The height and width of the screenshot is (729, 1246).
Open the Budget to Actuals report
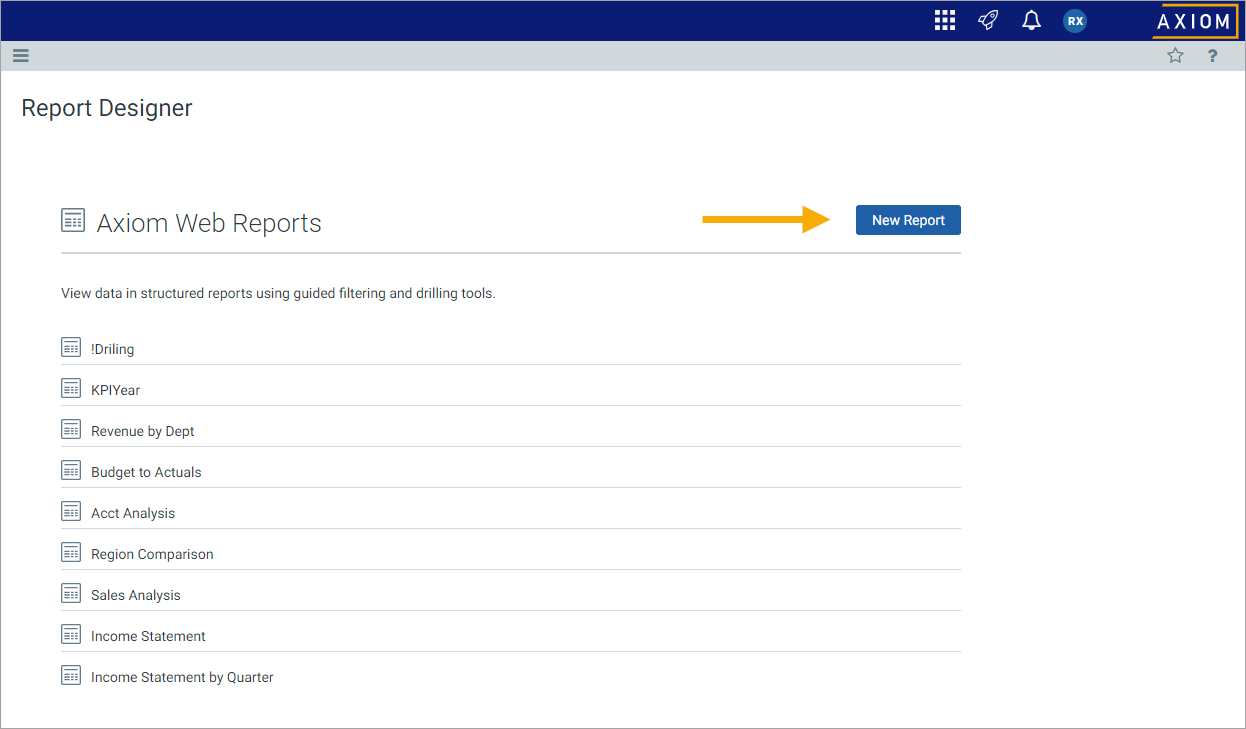[146, 472]
